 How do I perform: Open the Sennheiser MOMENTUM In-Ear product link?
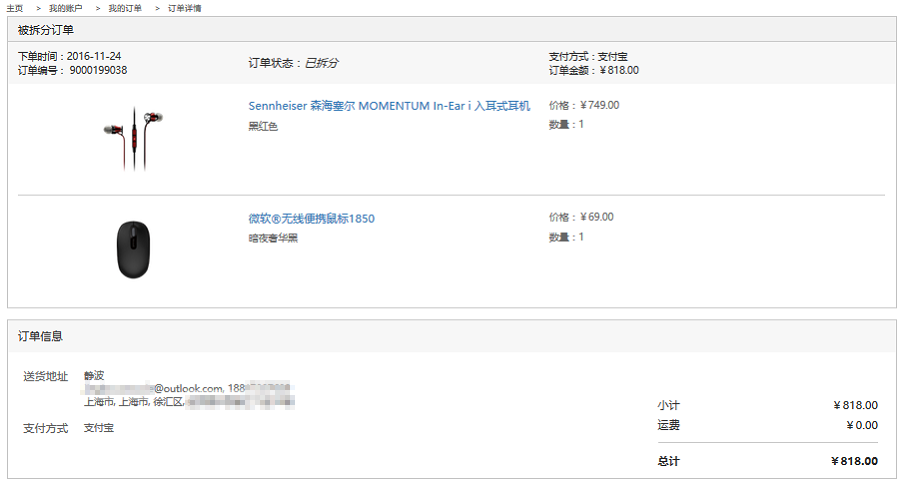(x=389, y=106)
